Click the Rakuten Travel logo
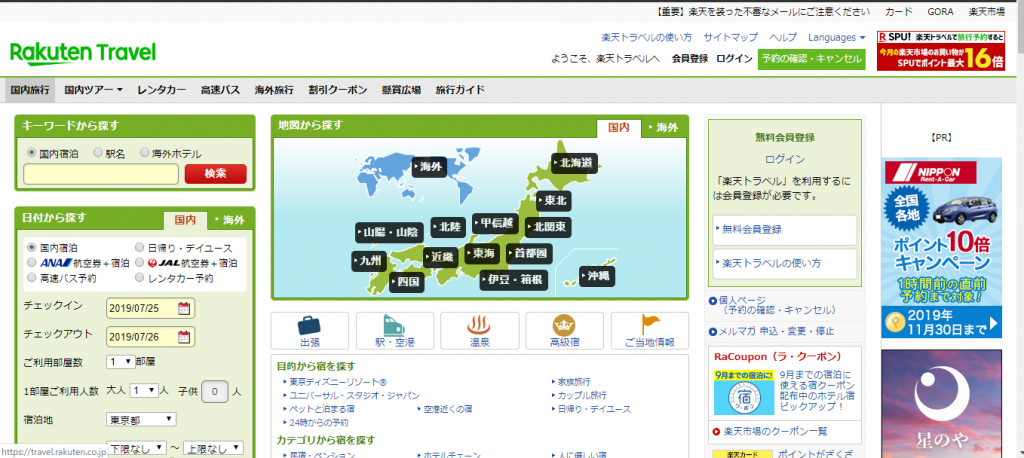This screenshot has height=458, width=1024. (83, 54)
